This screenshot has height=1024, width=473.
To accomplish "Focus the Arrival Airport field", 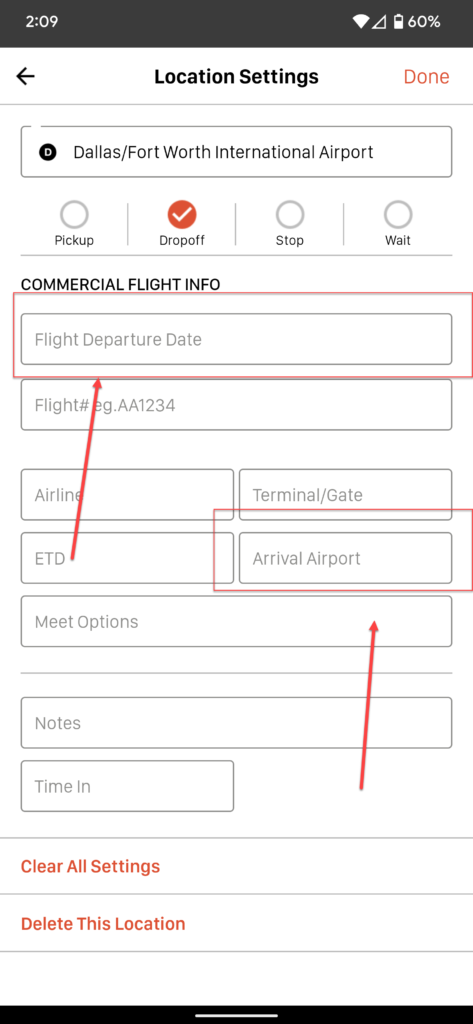I will pyautogui.click(x=346, y=558).
